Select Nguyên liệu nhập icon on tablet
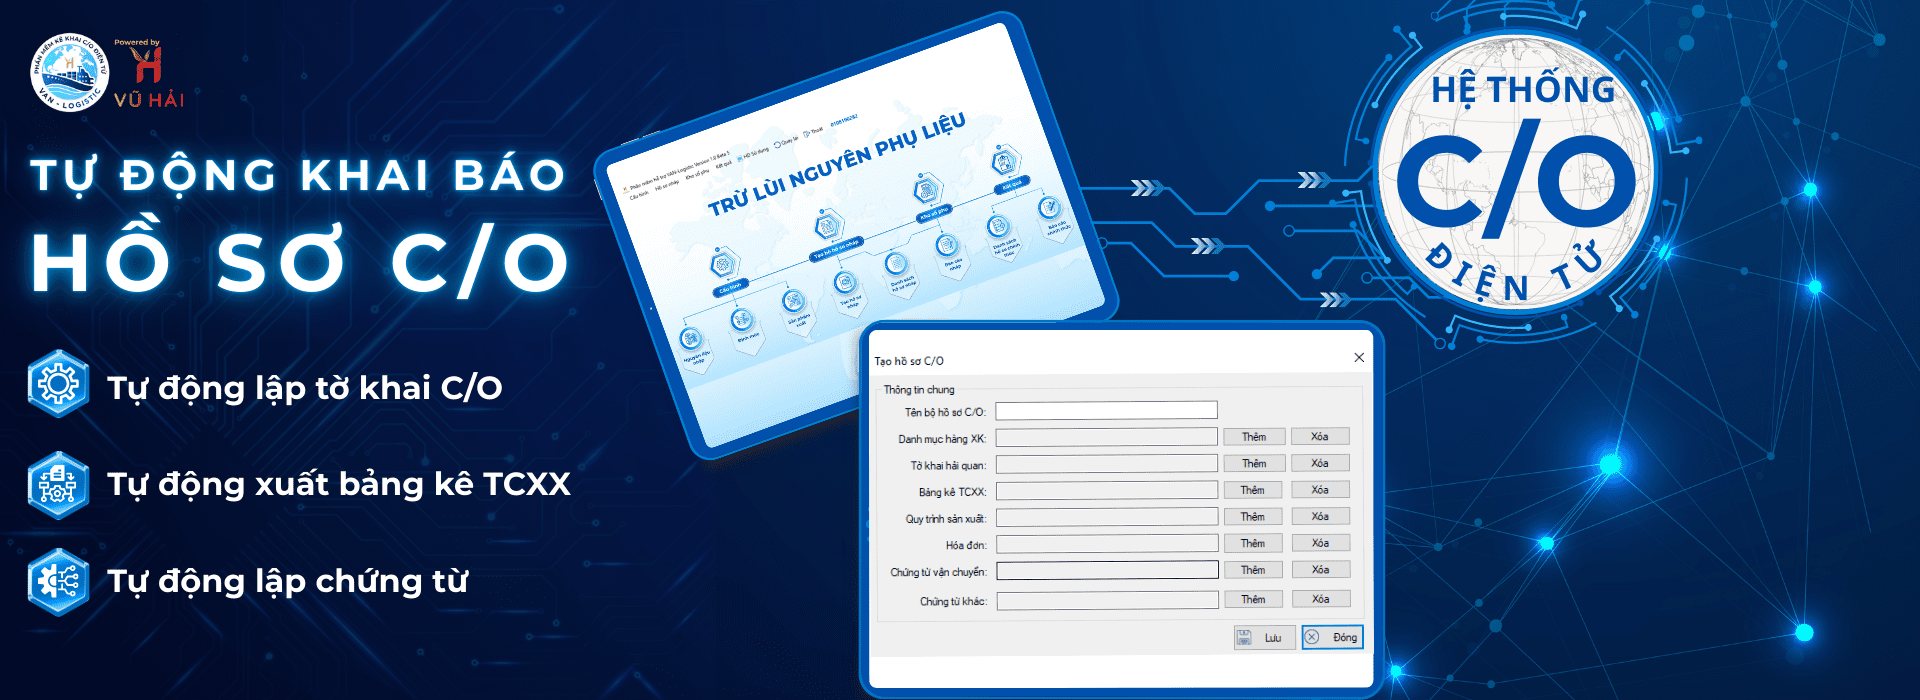 click(691, 338)
